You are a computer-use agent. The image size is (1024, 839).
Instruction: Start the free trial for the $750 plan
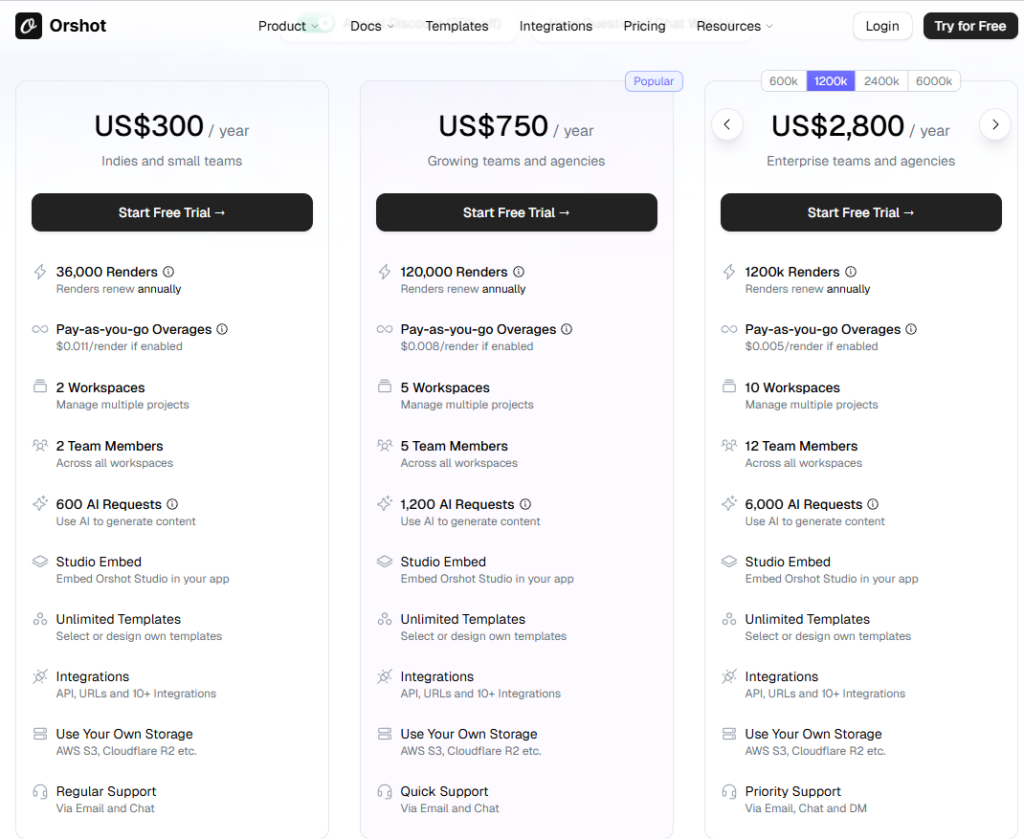click(516, 212)
